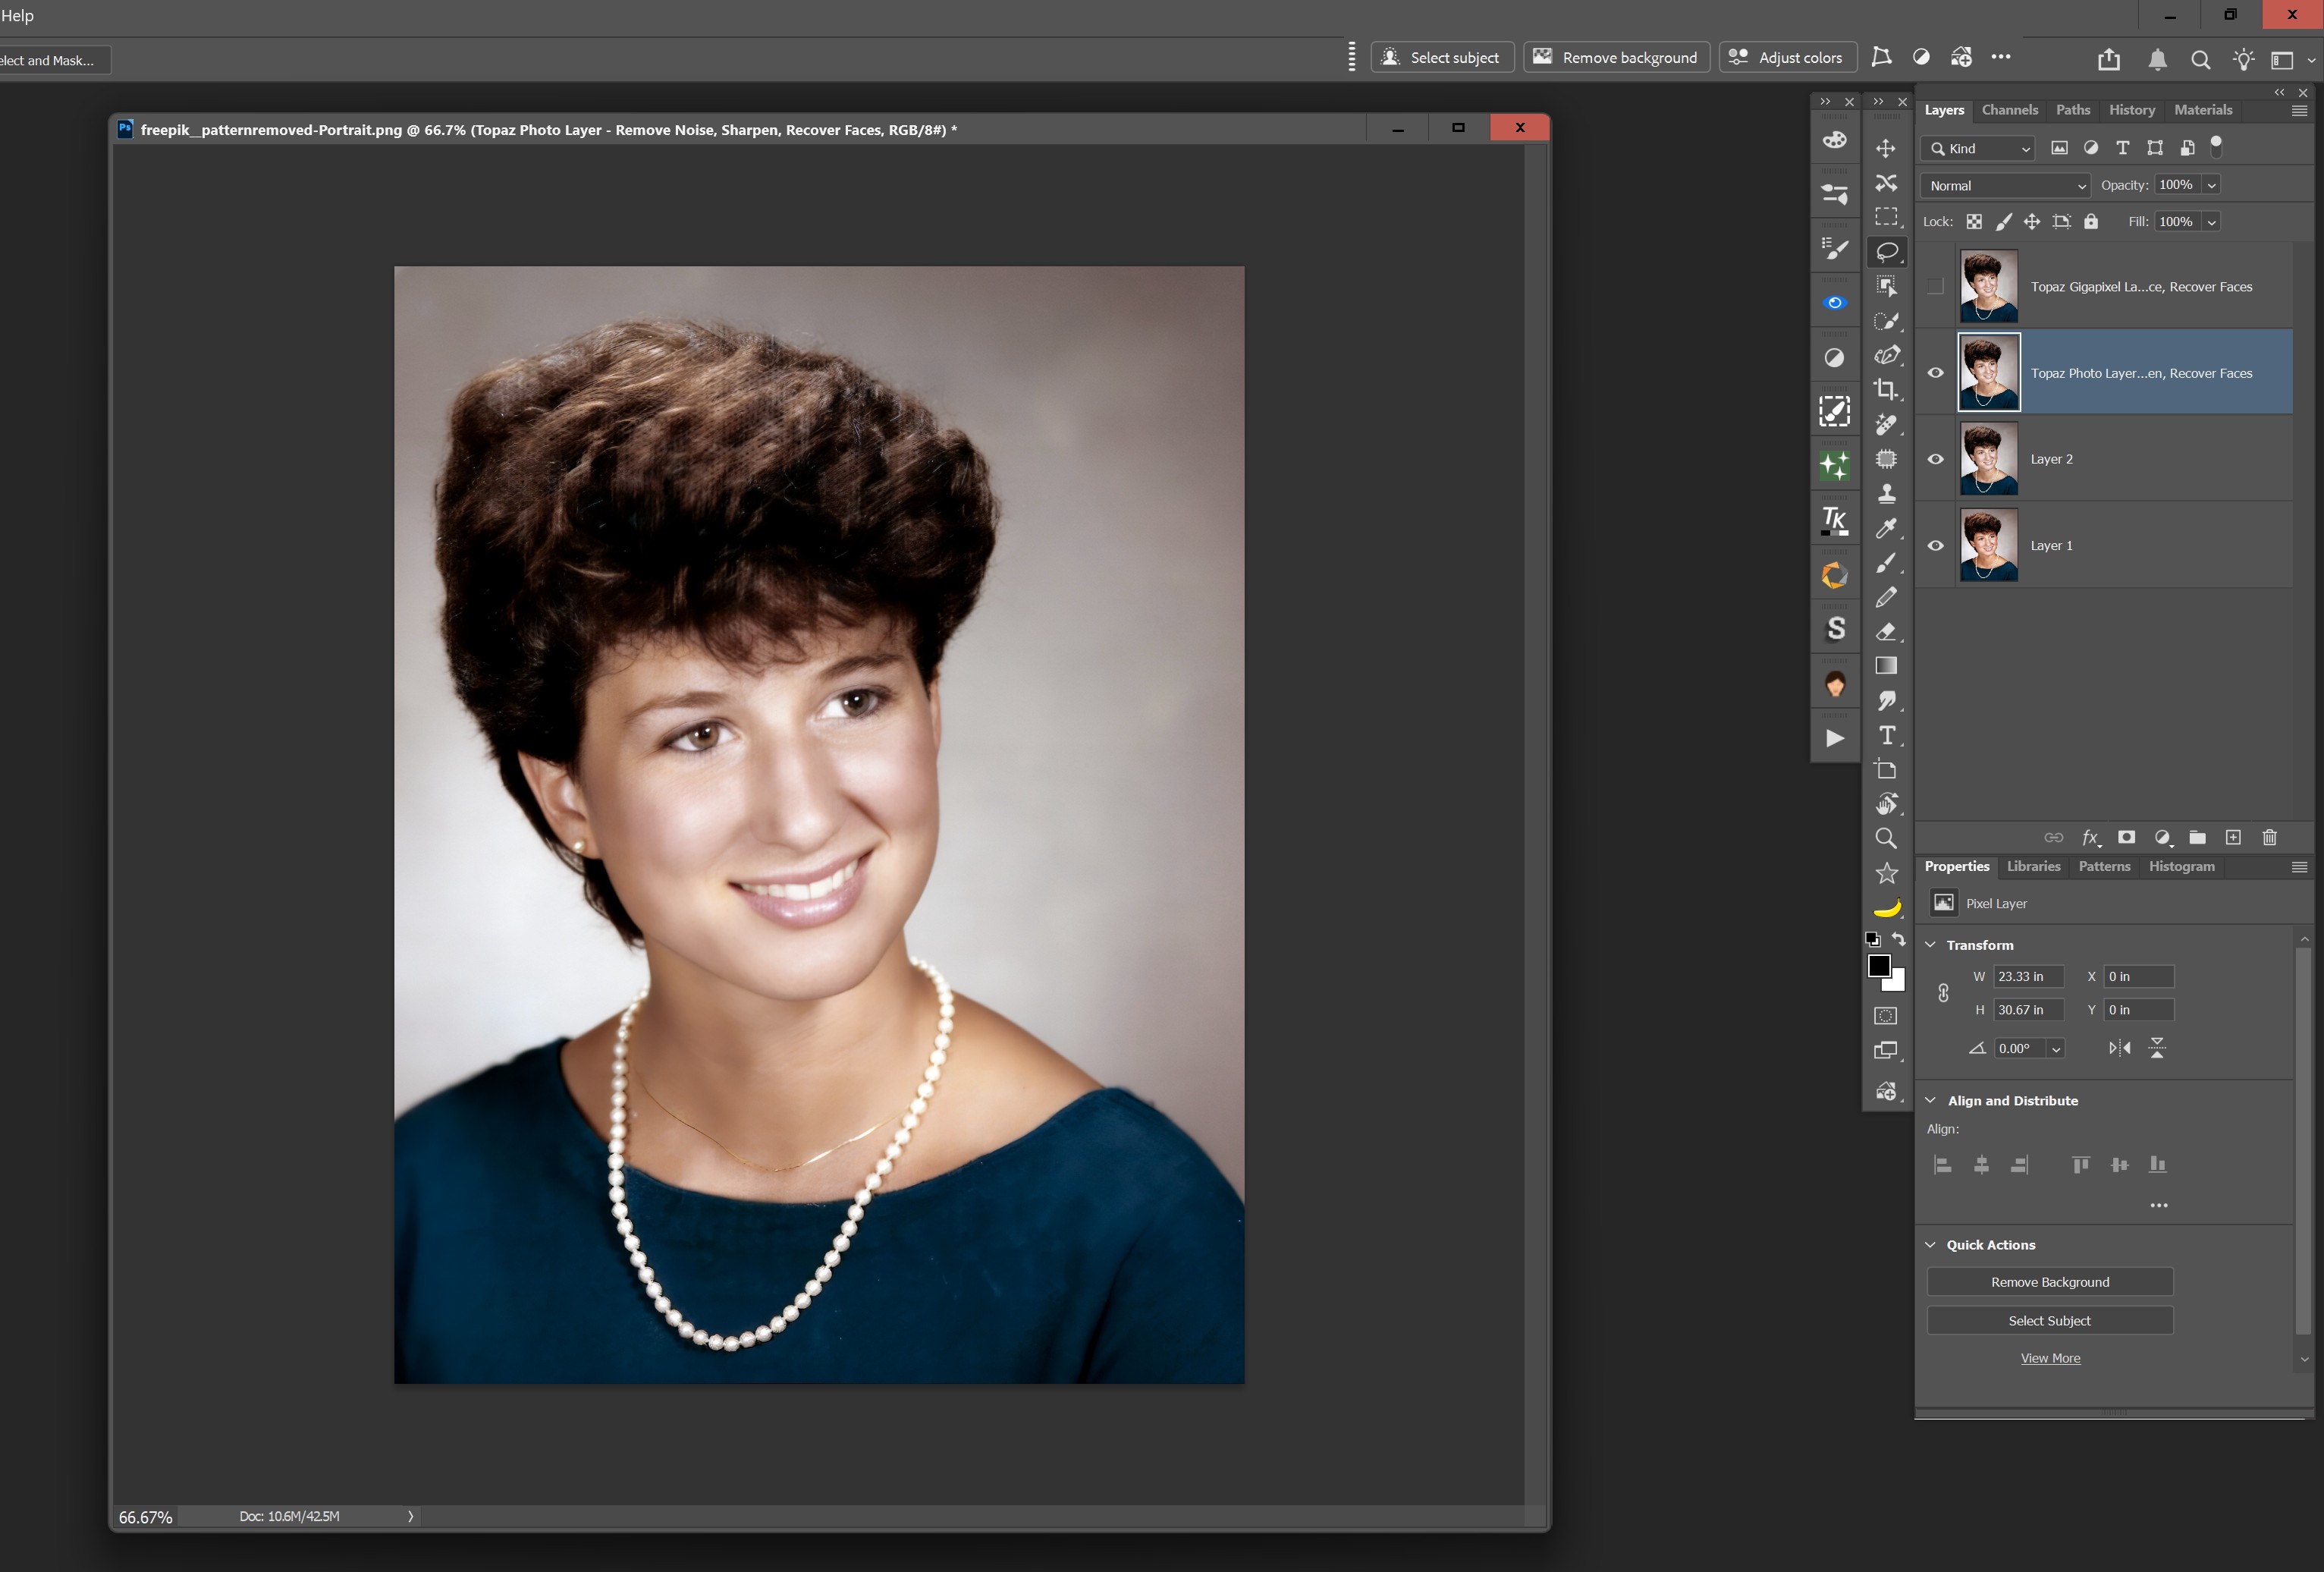Select the Eraser tool
Image resolution: width=2324 pixels, height=1572 pixels.
point(1885,631)
